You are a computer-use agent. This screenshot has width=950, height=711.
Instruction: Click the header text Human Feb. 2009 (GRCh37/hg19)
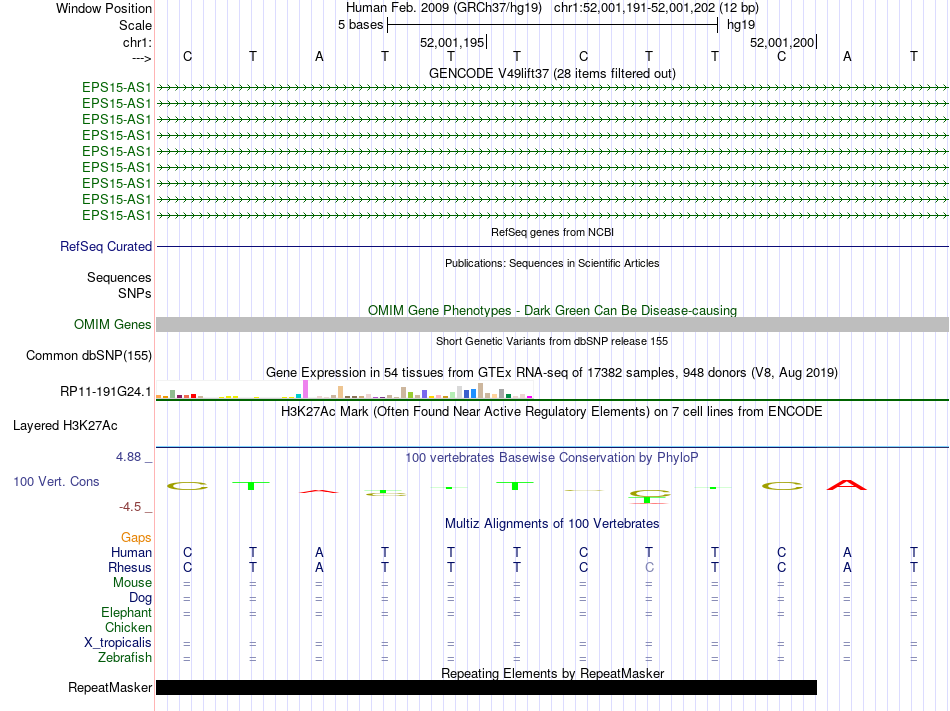443,8
